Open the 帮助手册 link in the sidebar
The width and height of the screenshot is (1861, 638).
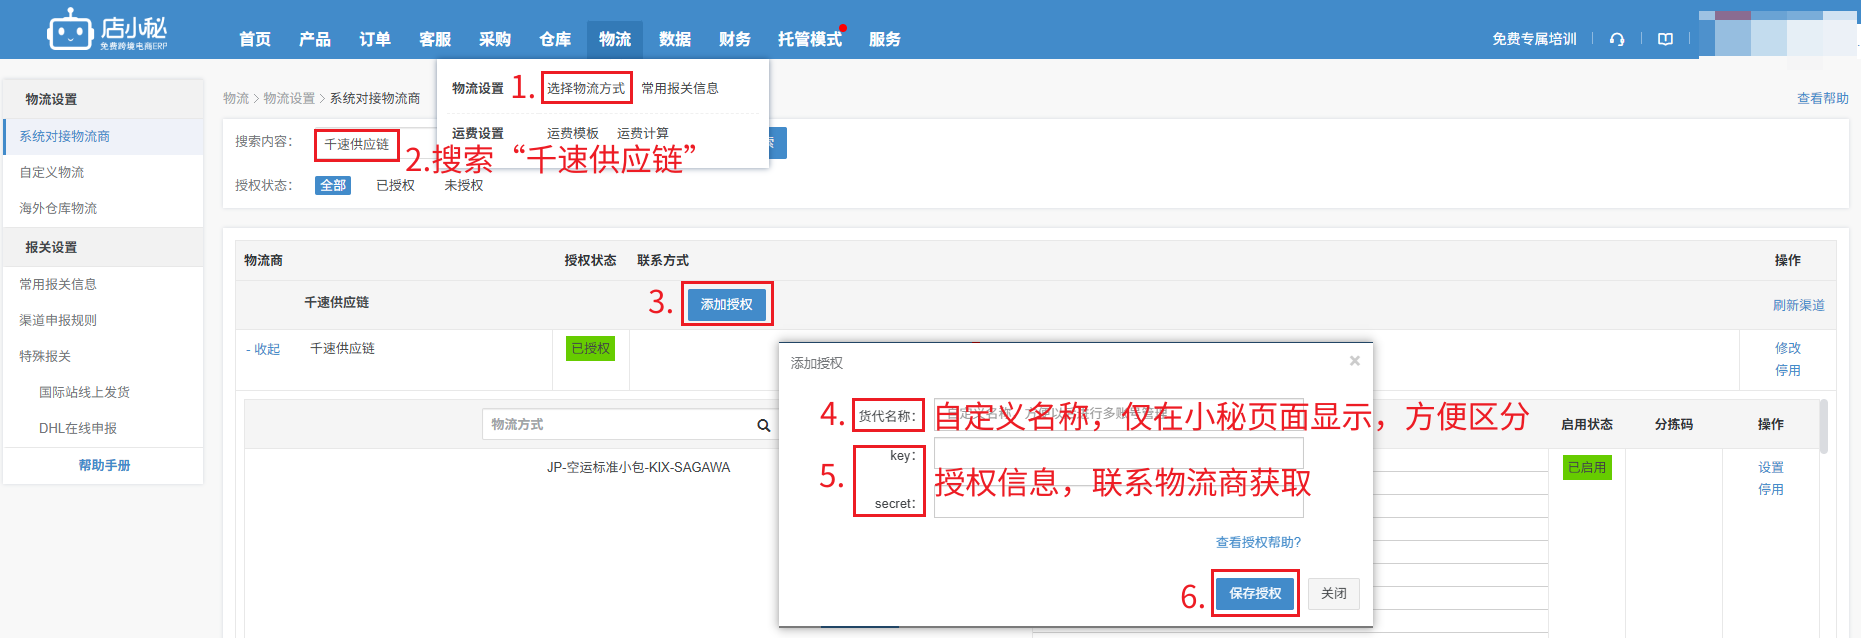[x=104, y=465]
